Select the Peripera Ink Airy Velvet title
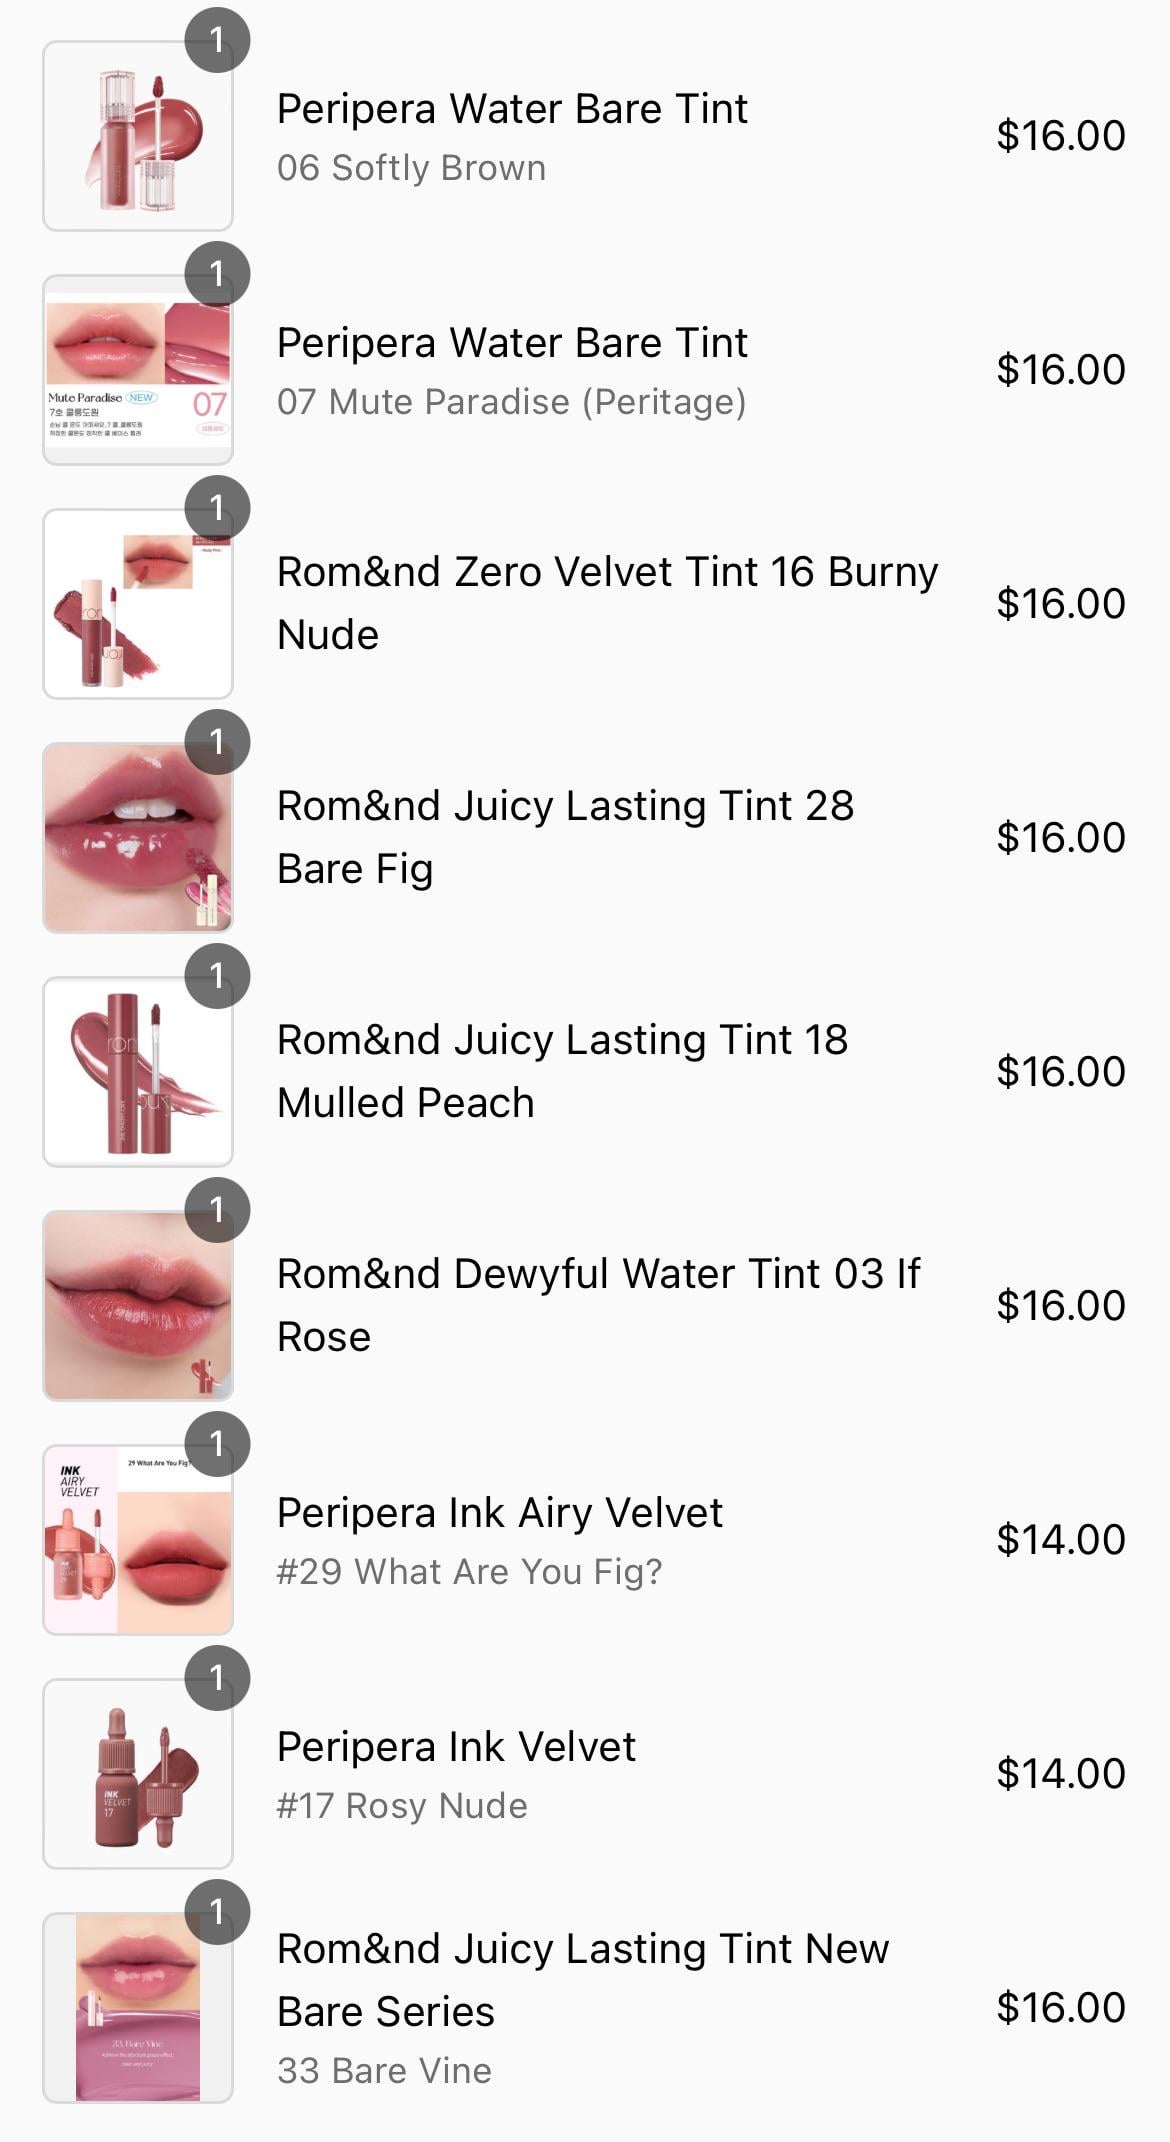Screen dimensions: 1170x2142 499,1513
